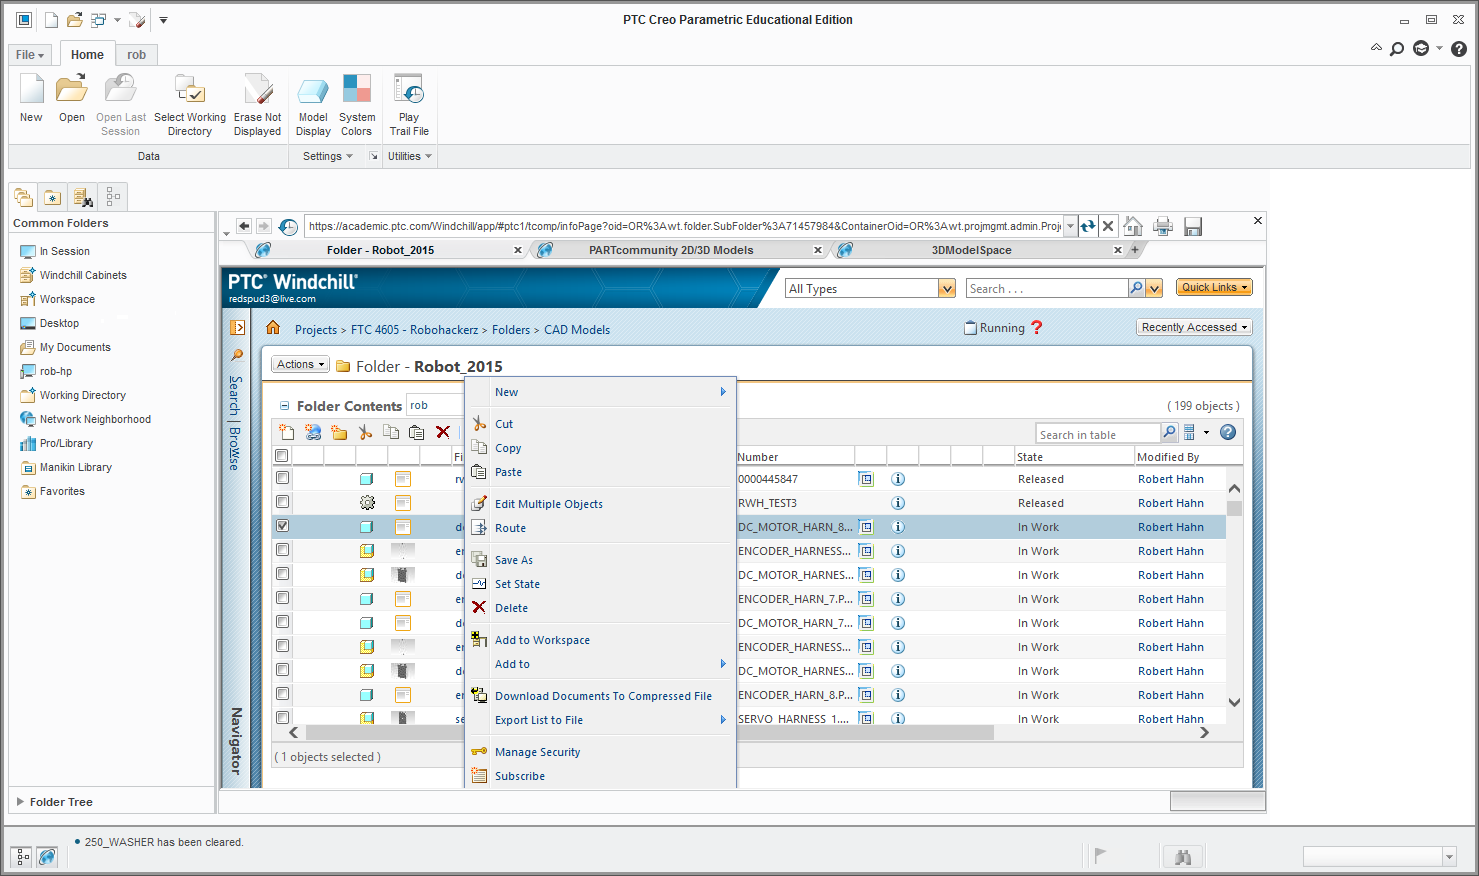
Task: Click the URL address field
Action: [x=684, y=226]
